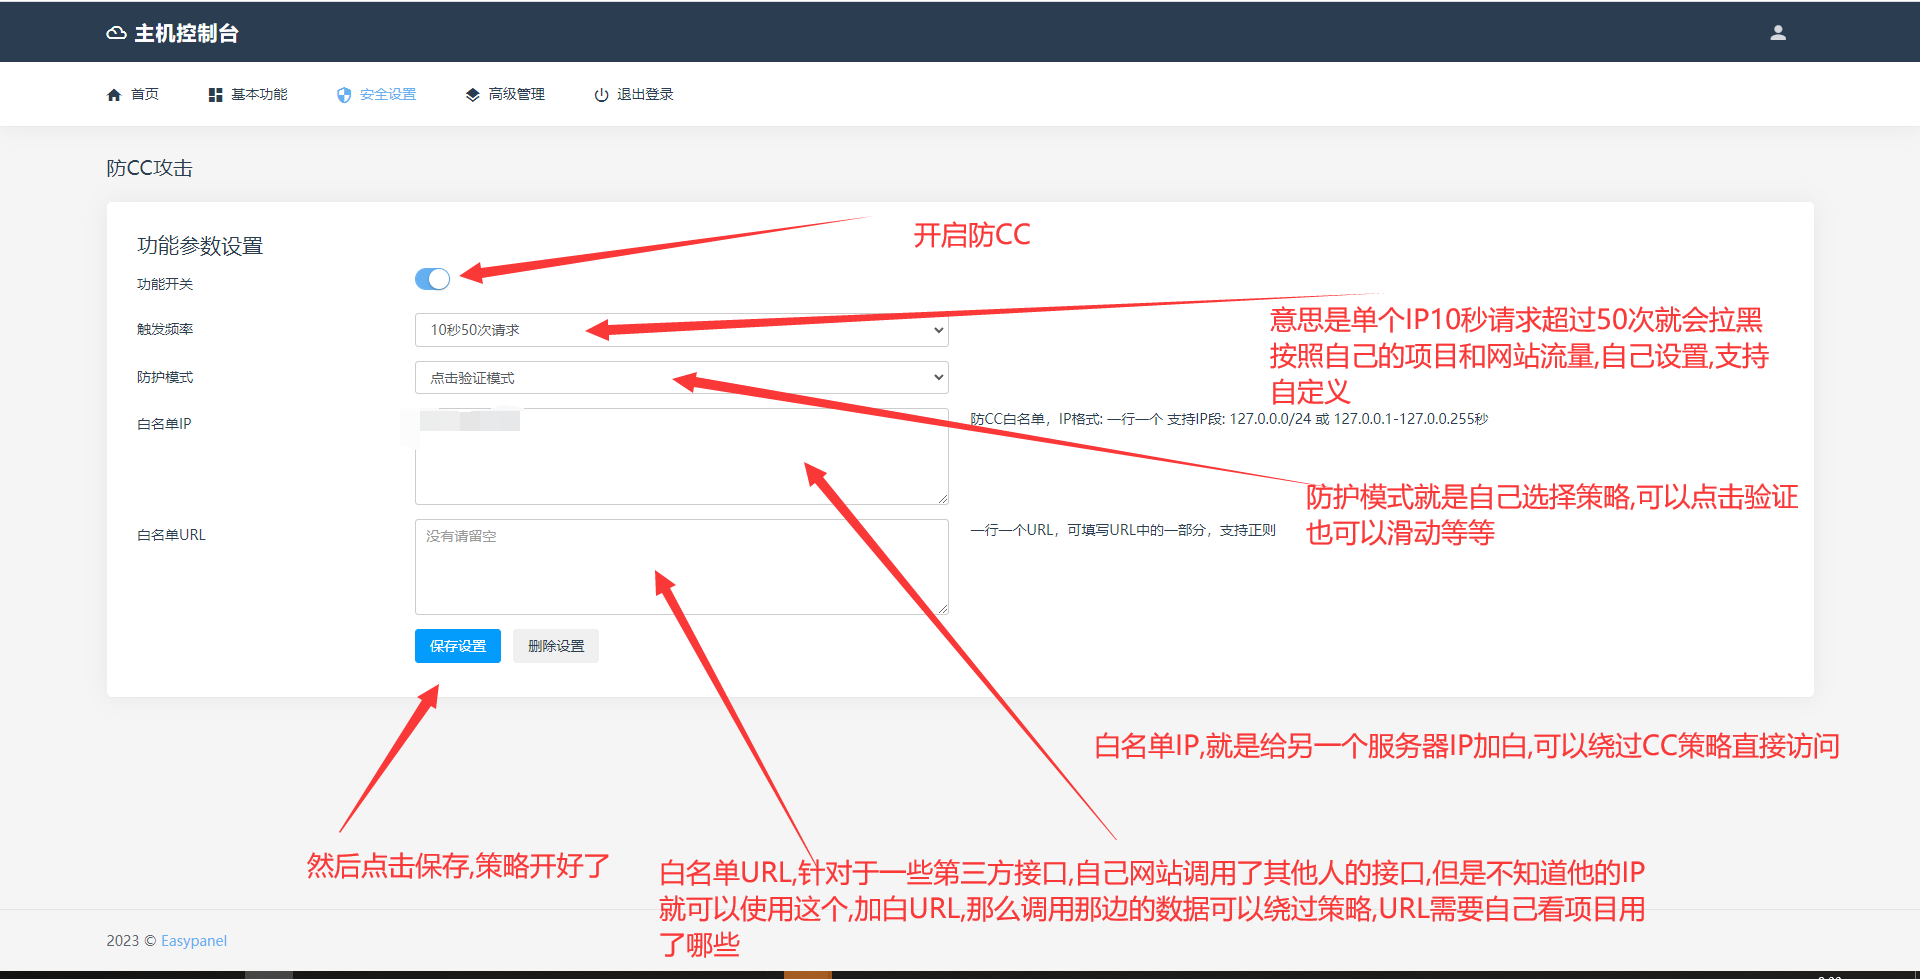Expand the 防护模式 dropdown
Viewport: 1920px width, 979px height.
pos(681,378)
